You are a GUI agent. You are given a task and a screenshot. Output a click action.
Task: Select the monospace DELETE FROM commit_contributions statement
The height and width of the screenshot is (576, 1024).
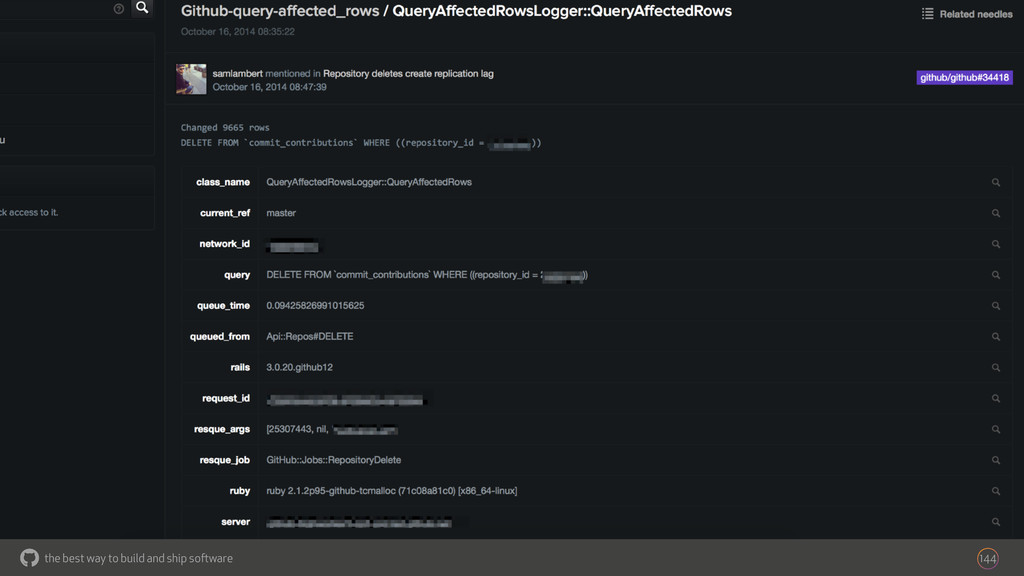(360, 143)
